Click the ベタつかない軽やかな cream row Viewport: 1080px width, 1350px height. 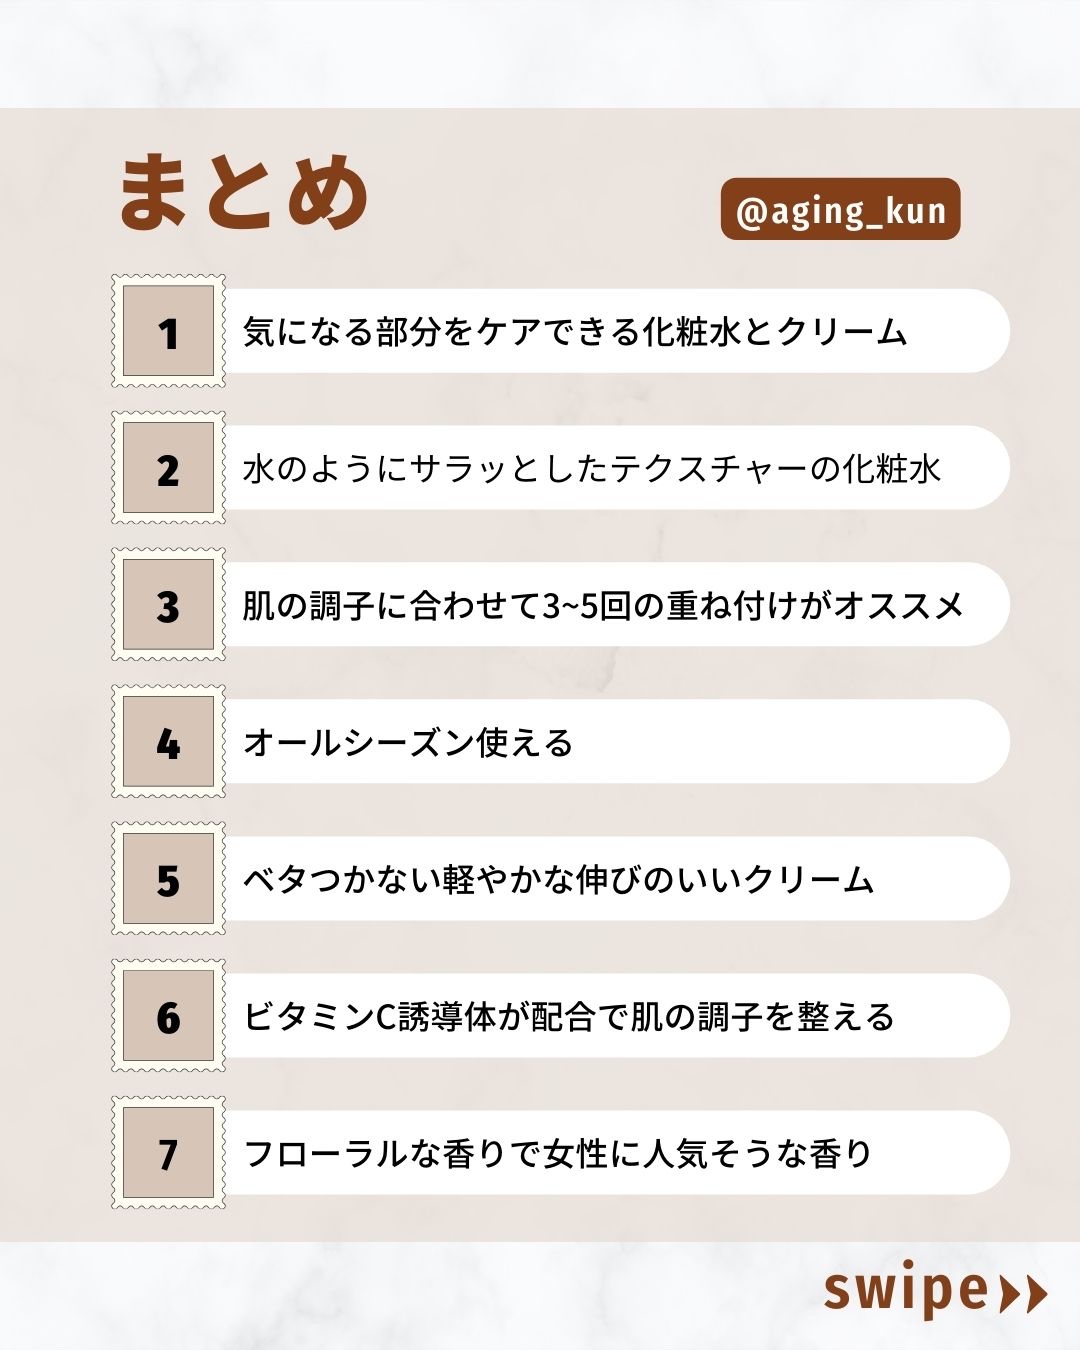click(x=559, y=880)
